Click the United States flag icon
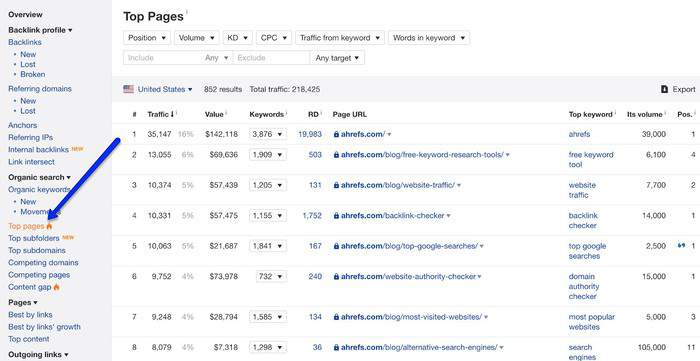This screenshot has height=361, width=700. coord(129,89)
